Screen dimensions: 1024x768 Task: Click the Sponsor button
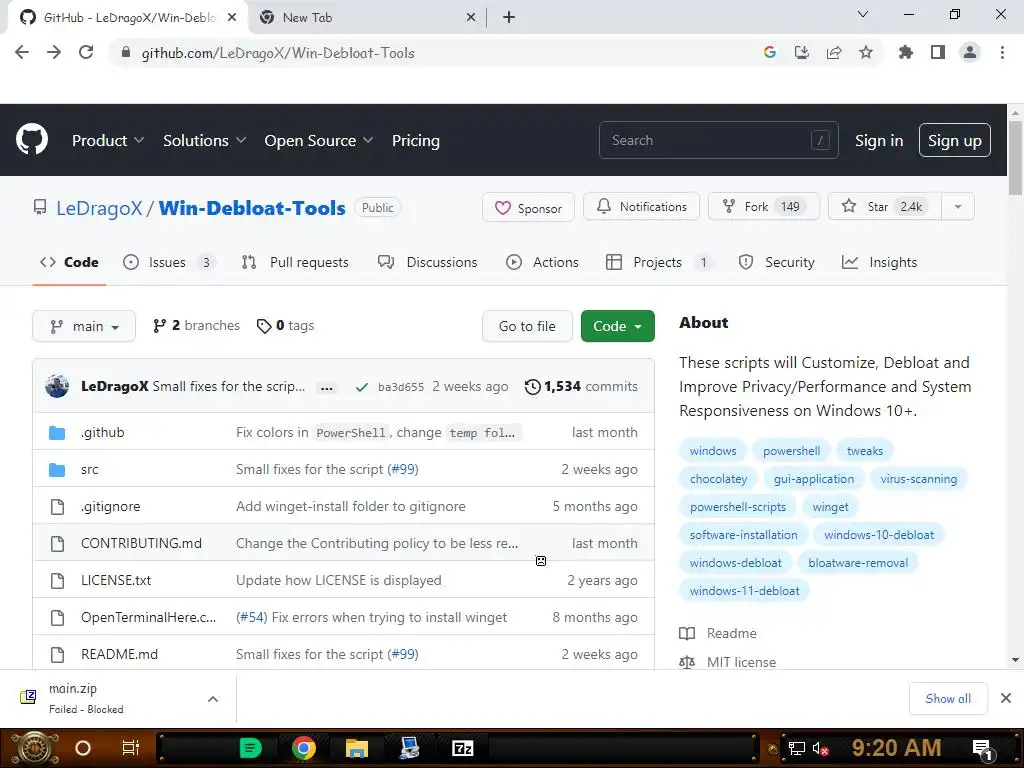528,208
